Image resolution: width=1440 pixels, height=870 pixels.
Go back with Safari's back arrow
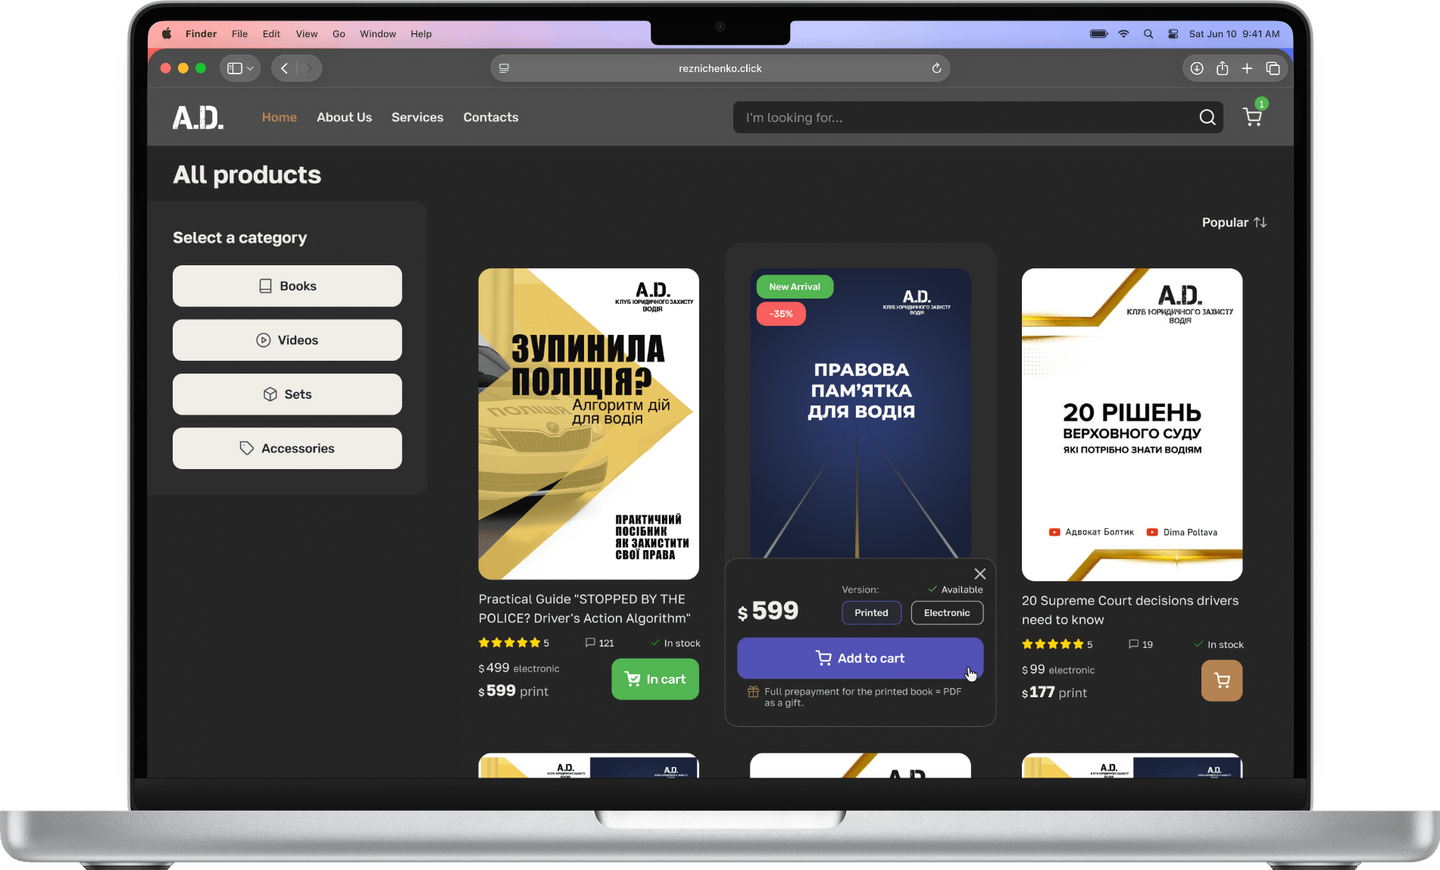285,68
